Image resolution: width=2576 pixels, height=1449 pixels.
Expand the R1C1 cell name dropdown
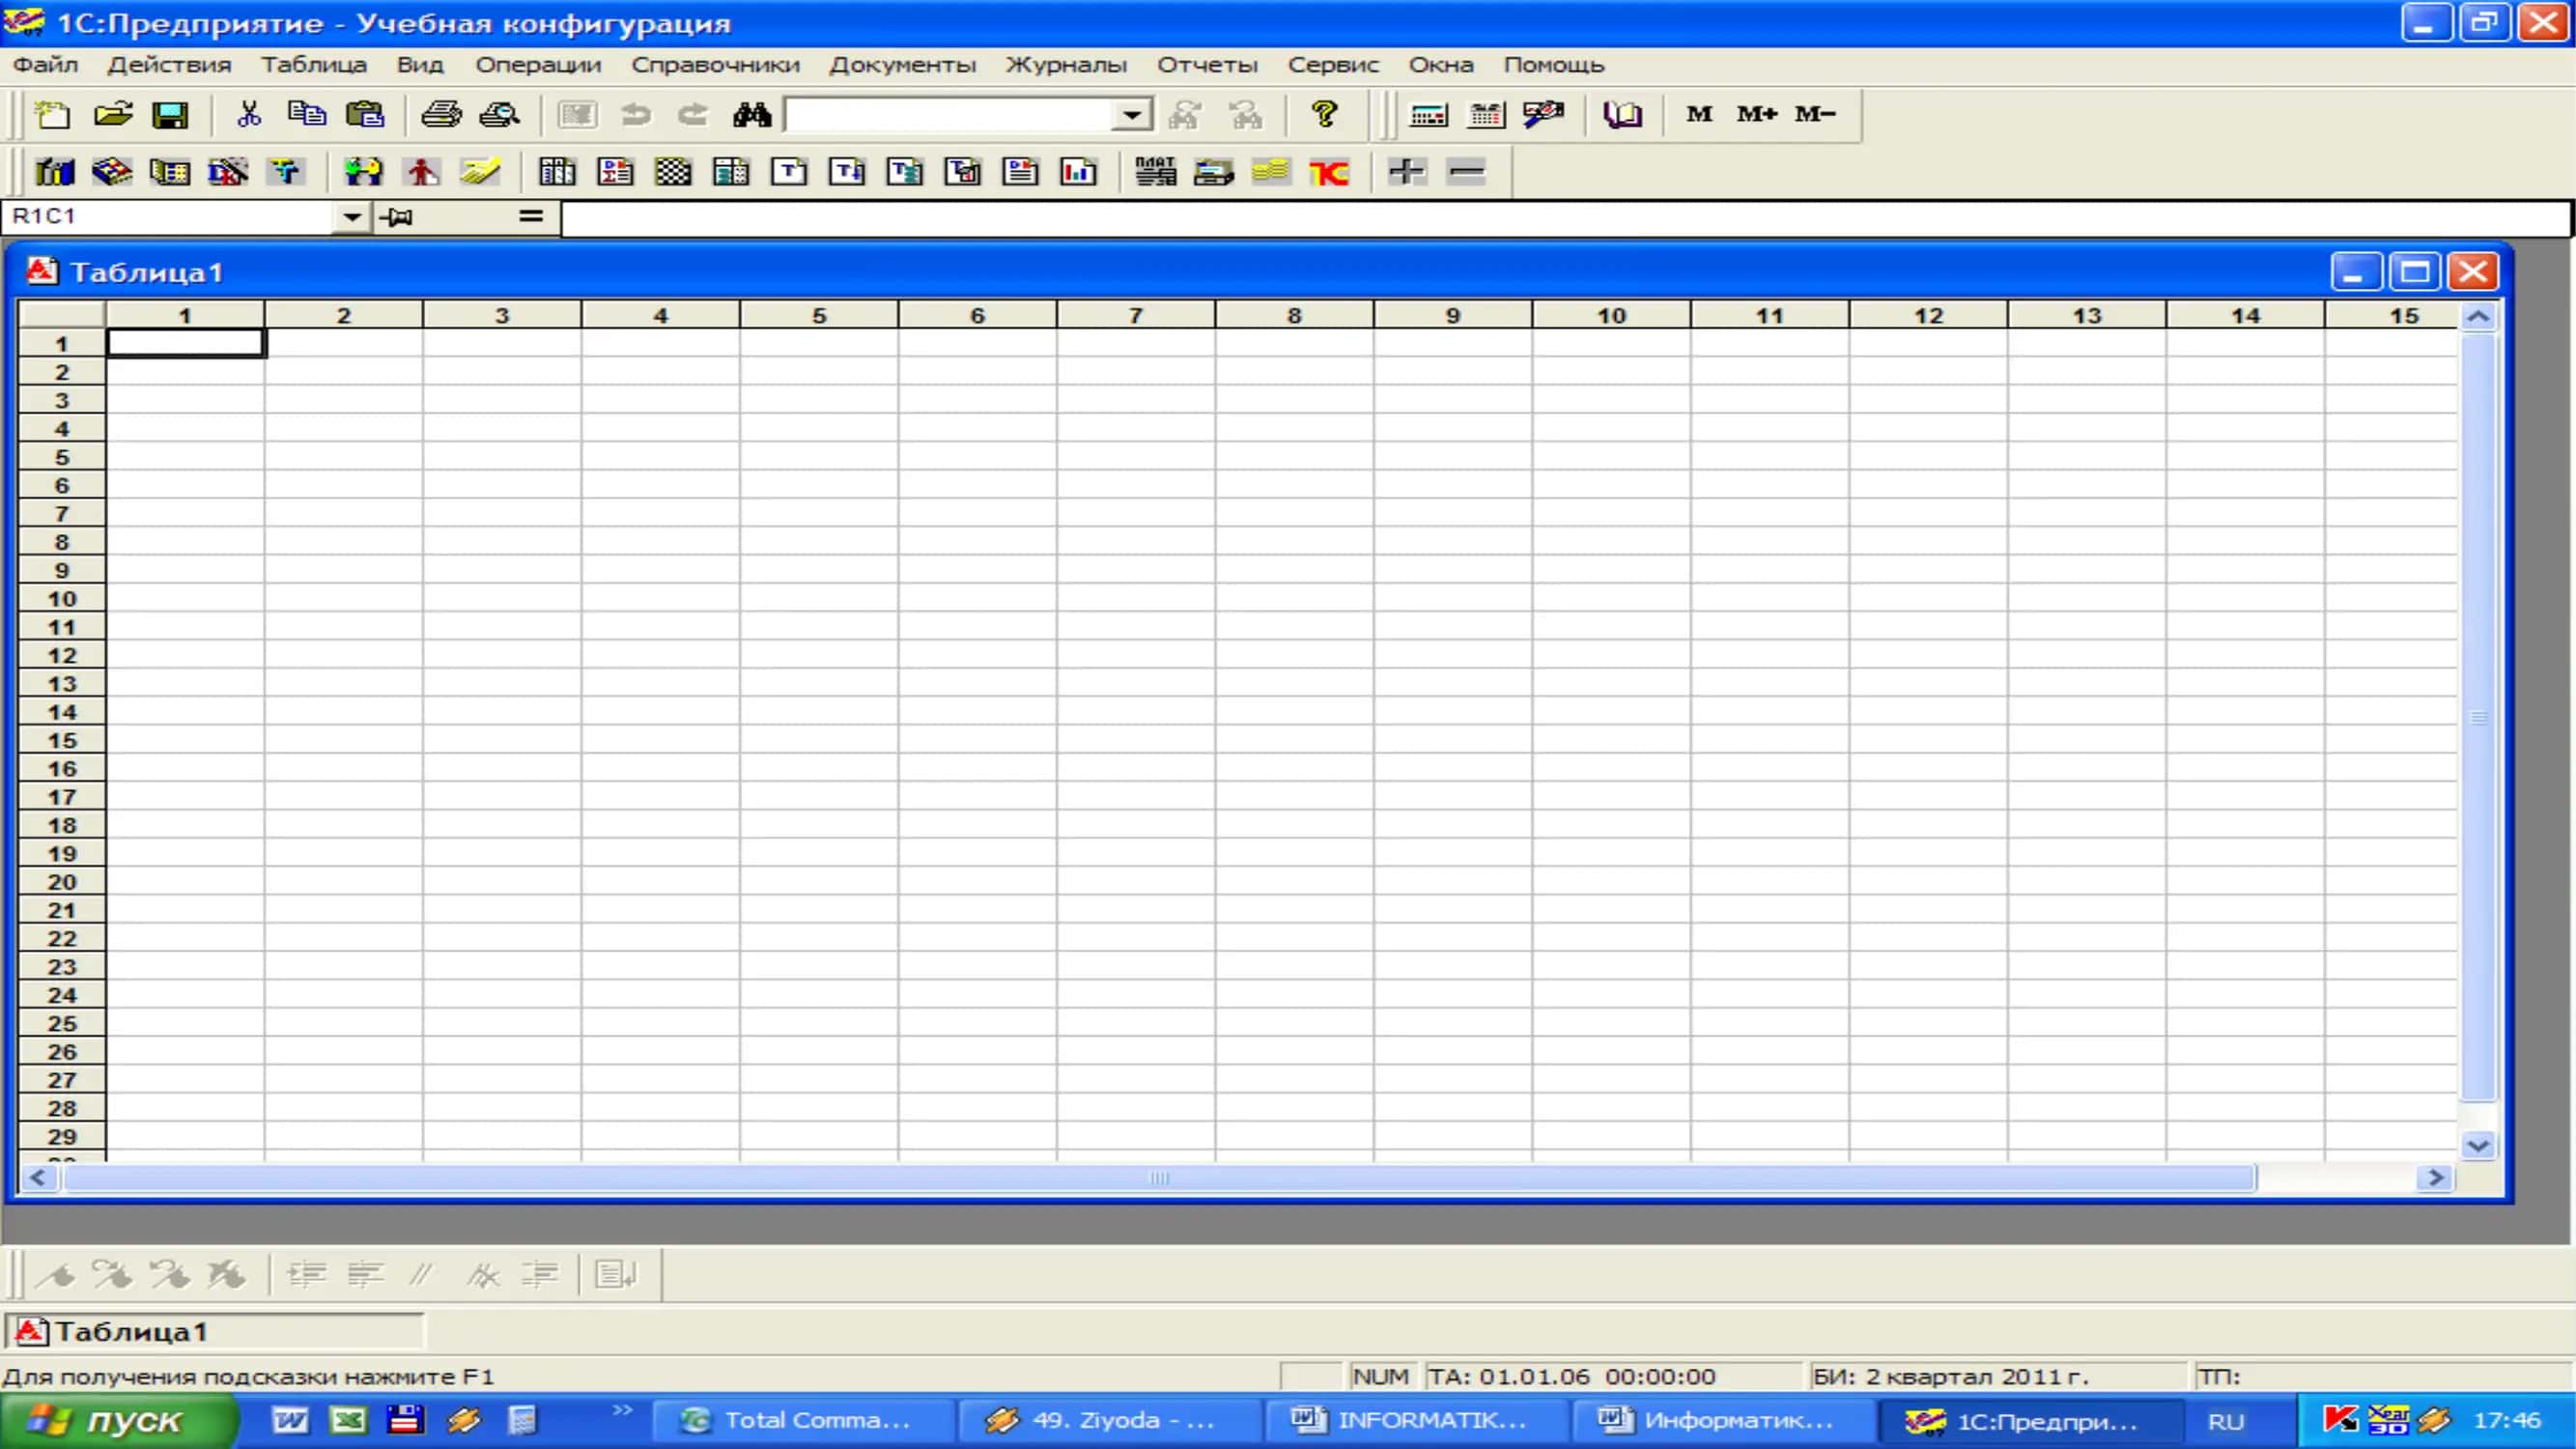352,217
